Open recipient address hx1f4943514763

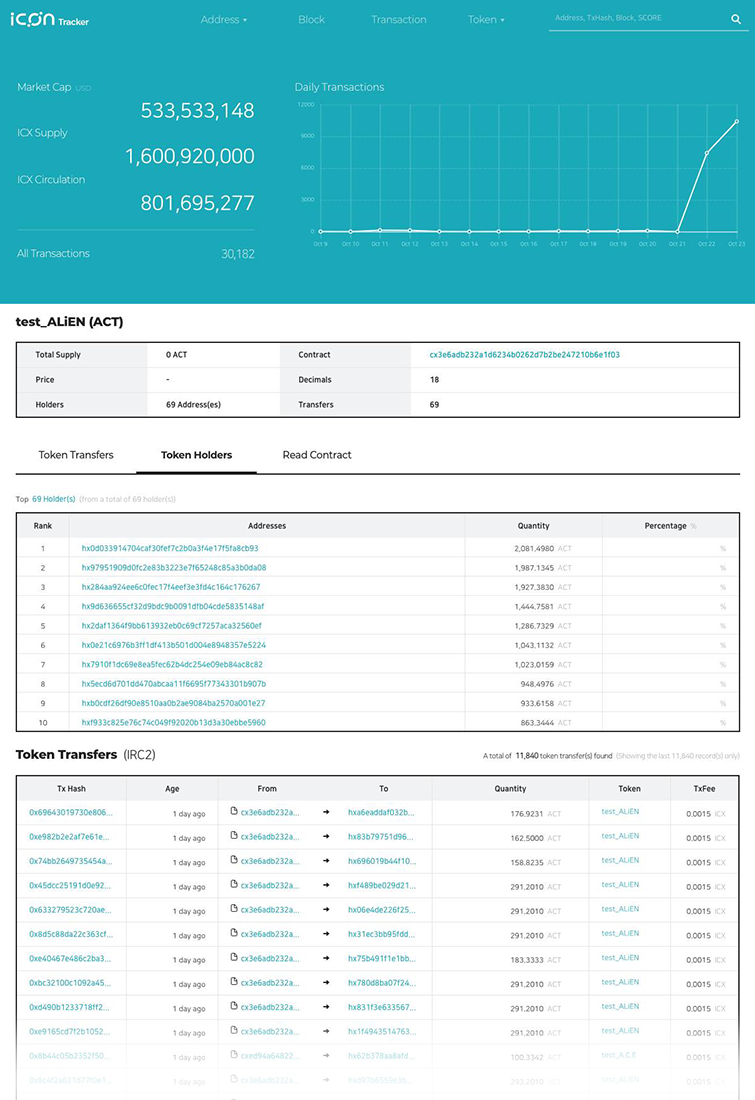pyautogui.click(x=382, y=1031)
